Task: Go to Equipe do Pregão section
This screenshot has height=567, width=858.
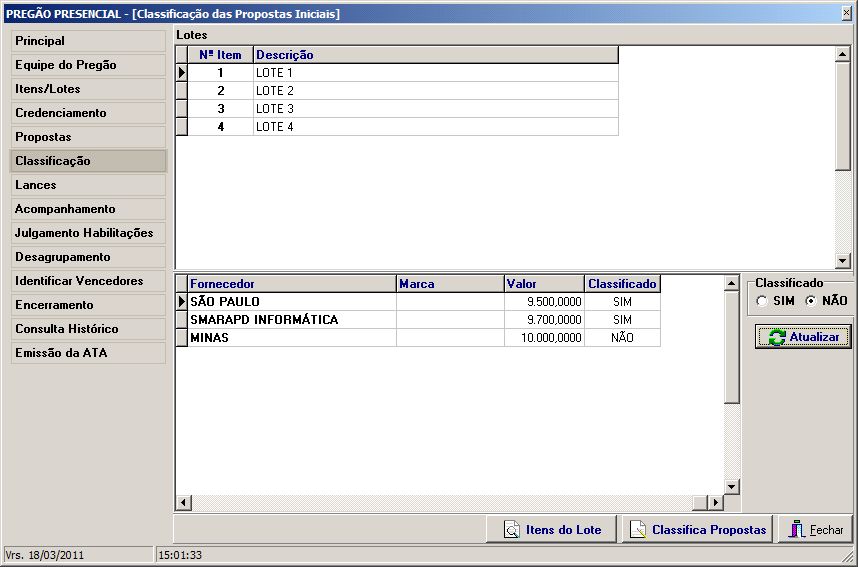Action: click(88, 65)
